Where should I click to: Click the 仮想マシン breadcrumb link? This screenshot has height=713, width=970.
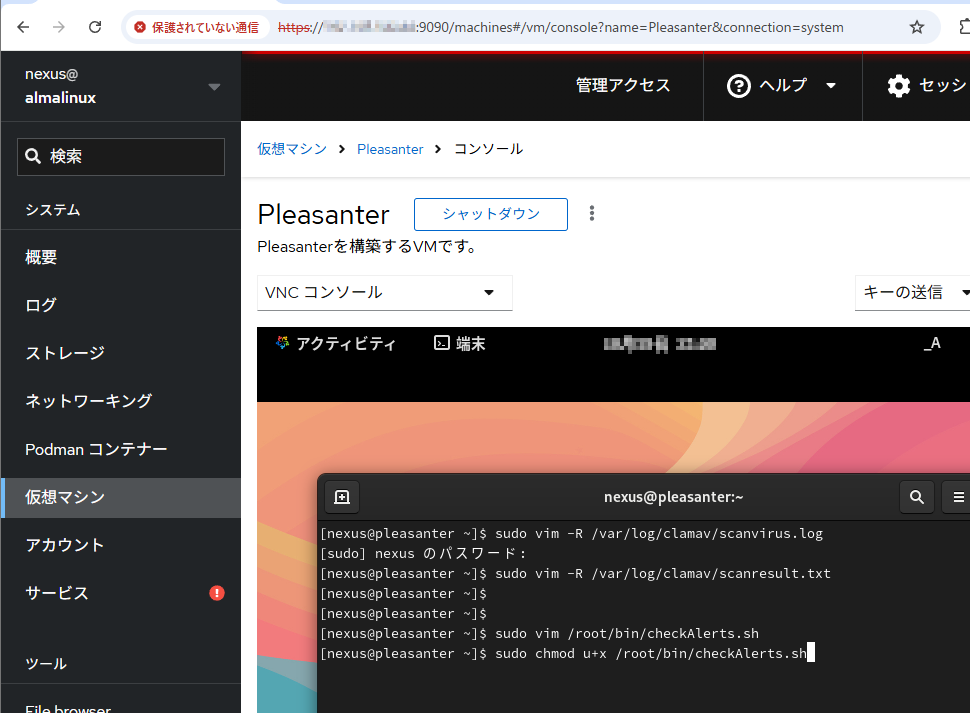click(x=292, y=149)
